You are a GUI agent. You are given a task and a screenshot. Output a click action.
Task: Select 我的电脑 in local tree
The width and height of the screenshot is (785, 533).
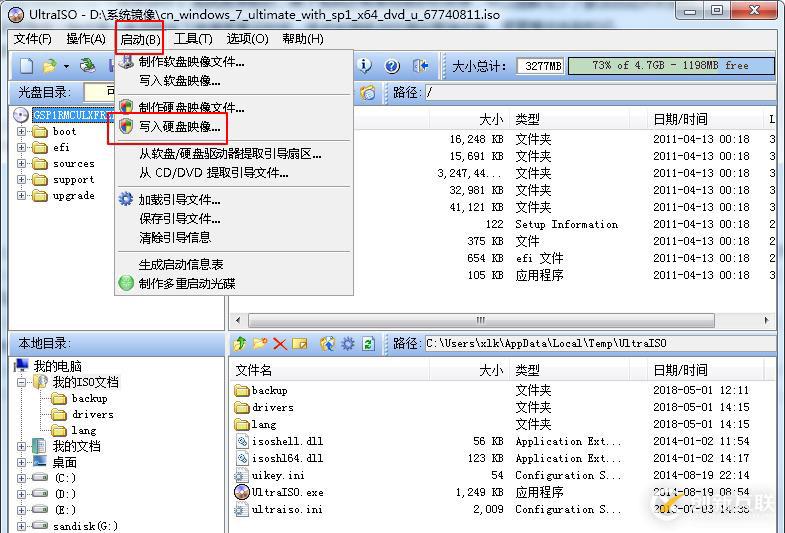pos(57,366)
